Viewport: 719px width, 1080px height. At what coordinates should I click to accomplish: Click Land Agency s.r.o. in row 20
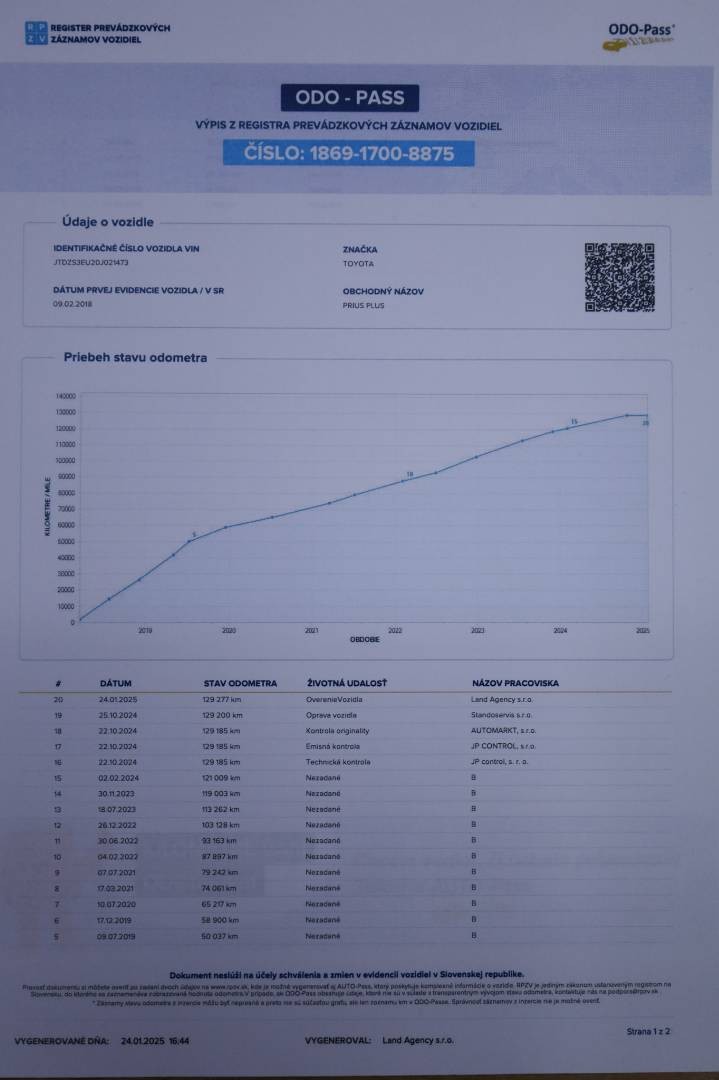[501, 699]
